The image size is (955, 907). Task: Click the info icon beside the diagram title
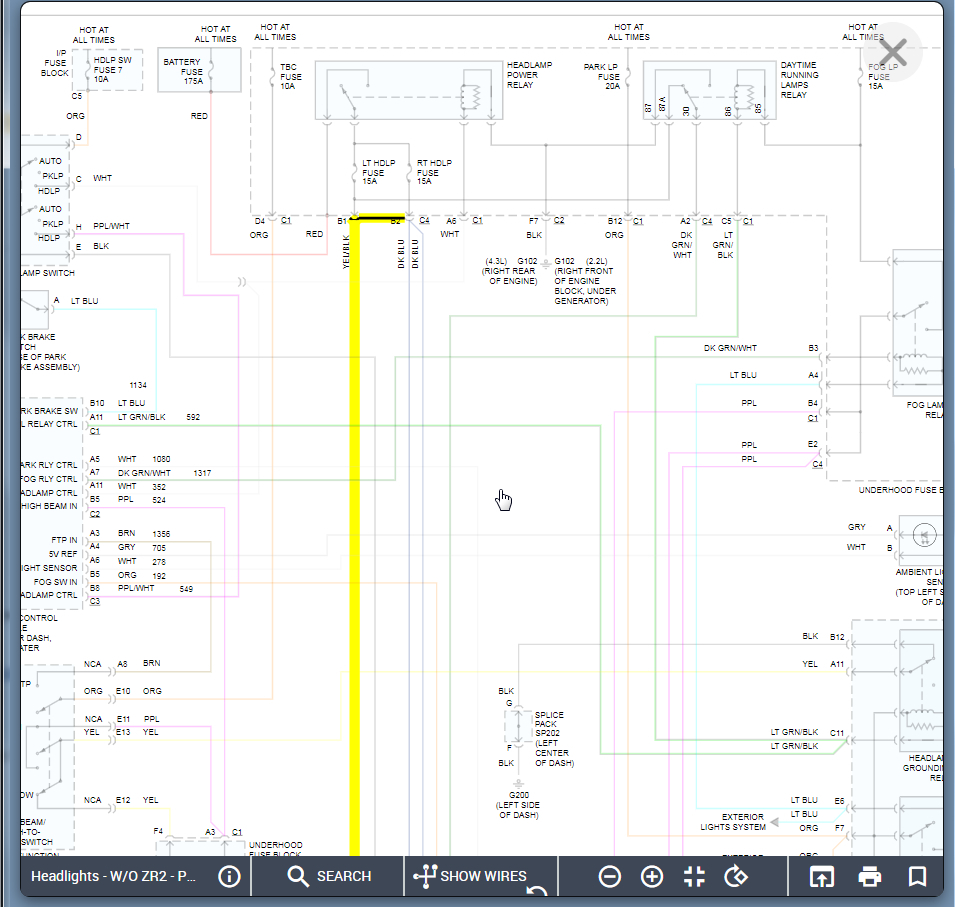tap(229, 877)
